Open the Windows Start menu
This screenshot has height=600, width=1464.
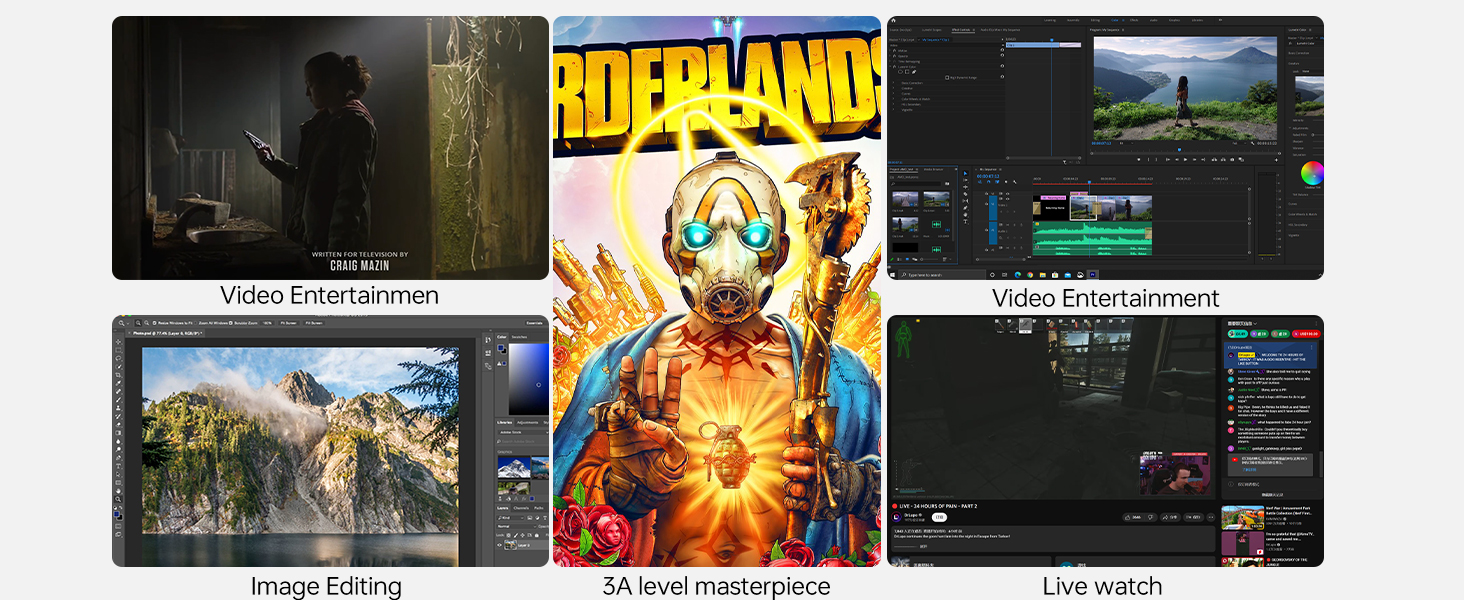click(894, 274)
